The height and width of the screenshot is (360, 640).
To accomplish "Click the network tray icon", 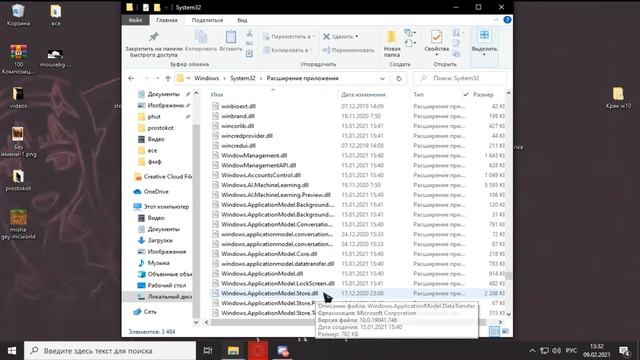I will coord(544,351).
